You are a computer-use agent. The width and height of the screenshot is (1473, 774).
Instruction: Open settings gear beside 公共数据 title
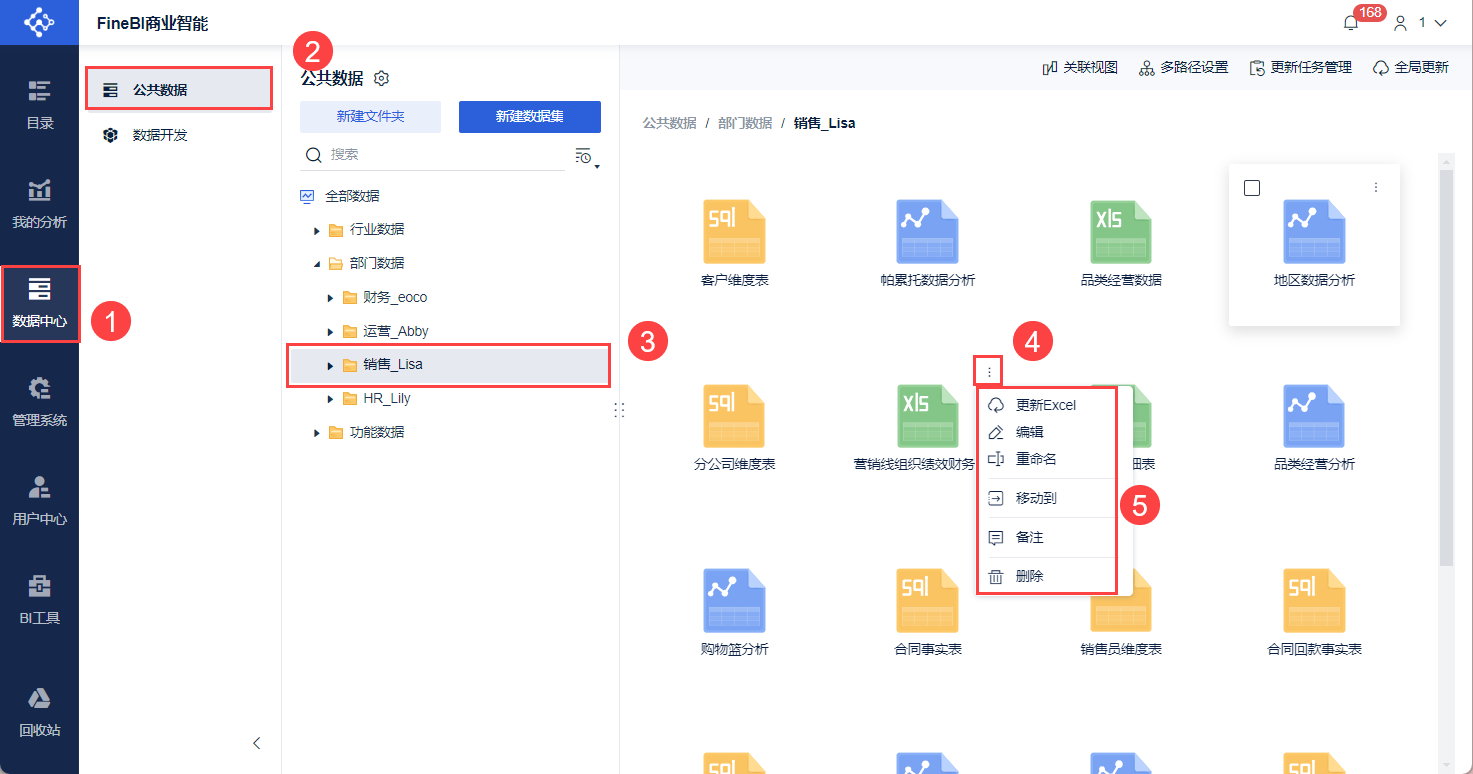pos(381,78)
